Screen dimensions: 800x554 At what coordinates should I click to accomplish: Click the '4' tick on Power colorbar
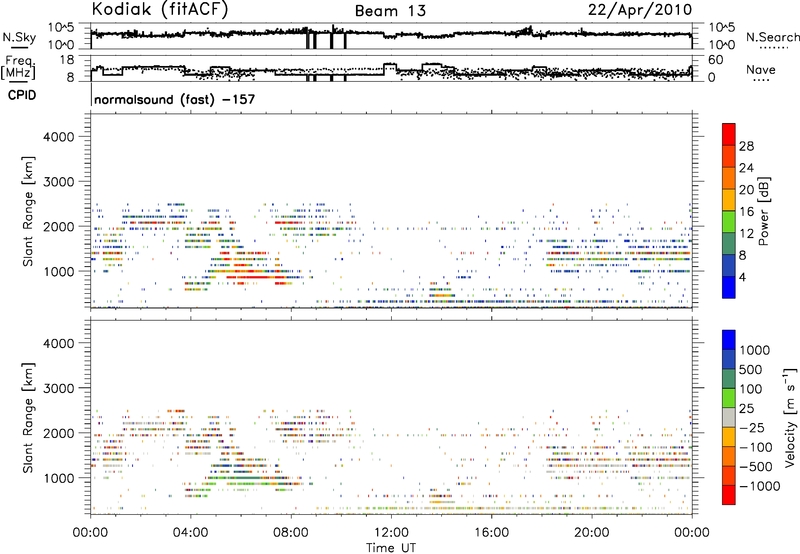coord(743,277)
